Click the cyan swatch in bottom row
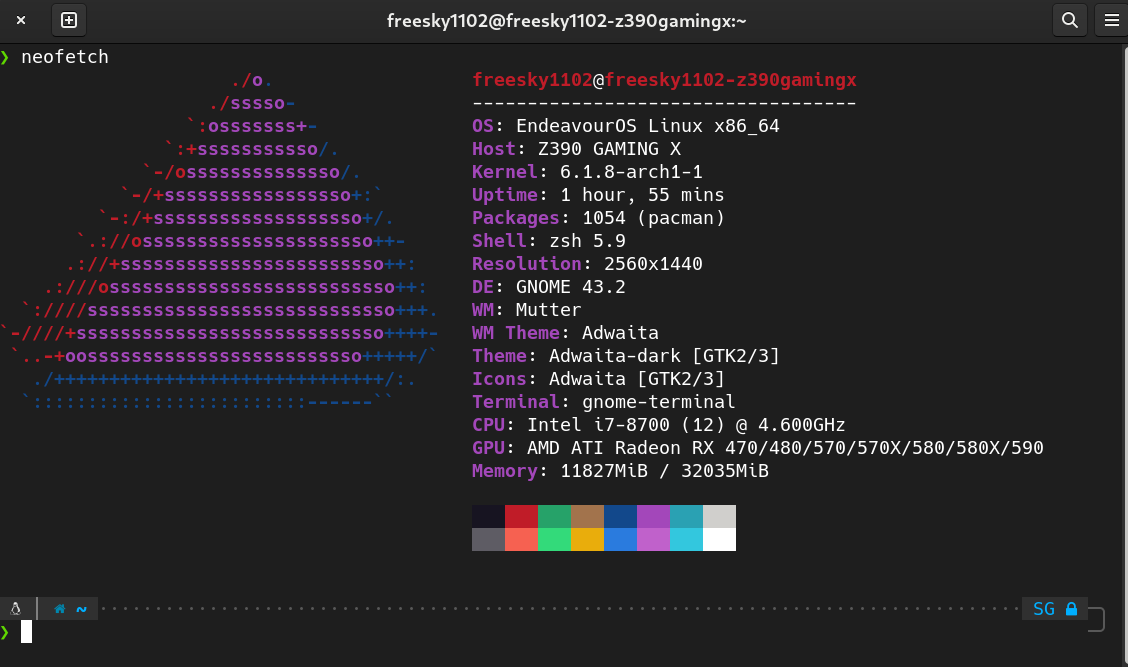Image resolution: width=1128 pixels, height=667 pixels. (x=686, y=540)
